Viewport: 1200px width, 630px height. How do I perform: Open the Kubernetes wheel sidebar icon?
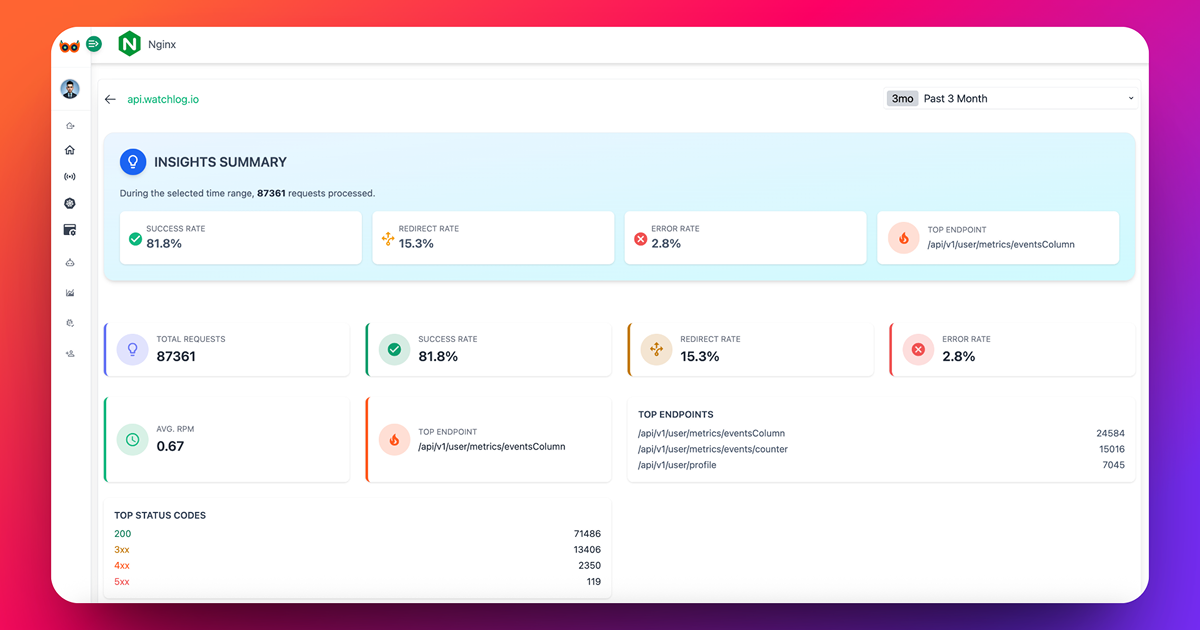[x=70, y=203]
